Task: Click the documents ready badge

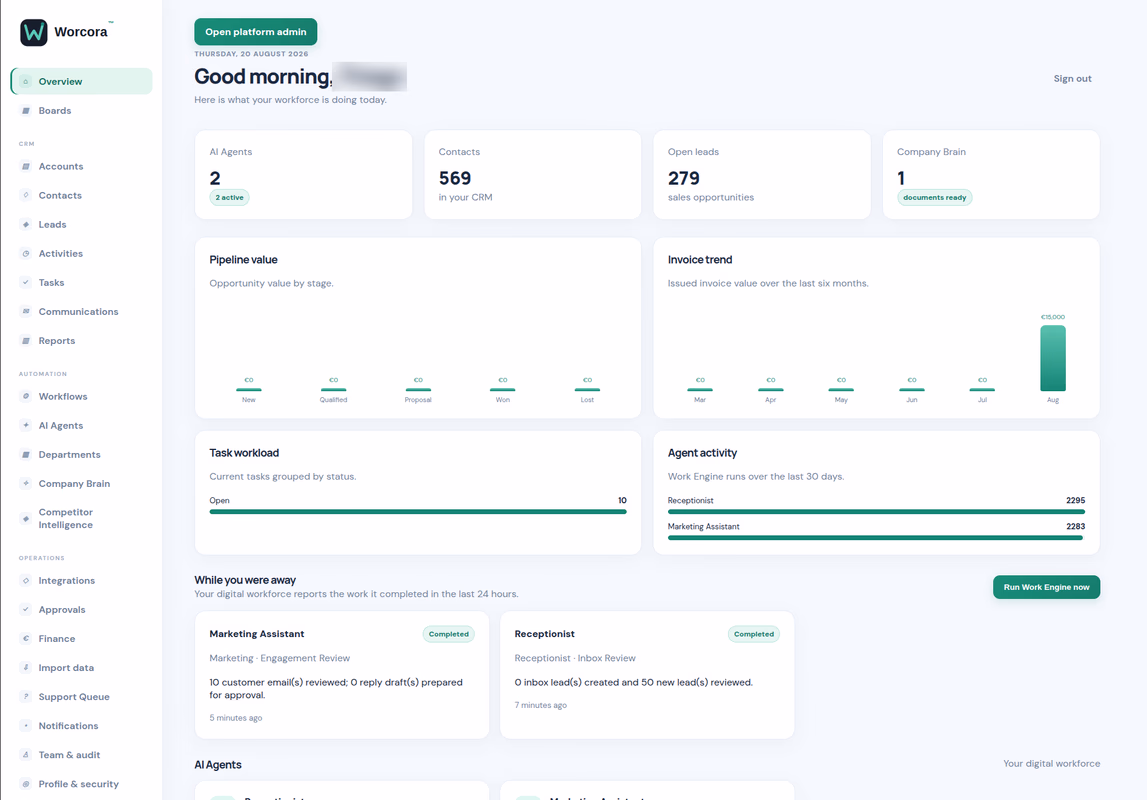Action: [x=934, y=197]
